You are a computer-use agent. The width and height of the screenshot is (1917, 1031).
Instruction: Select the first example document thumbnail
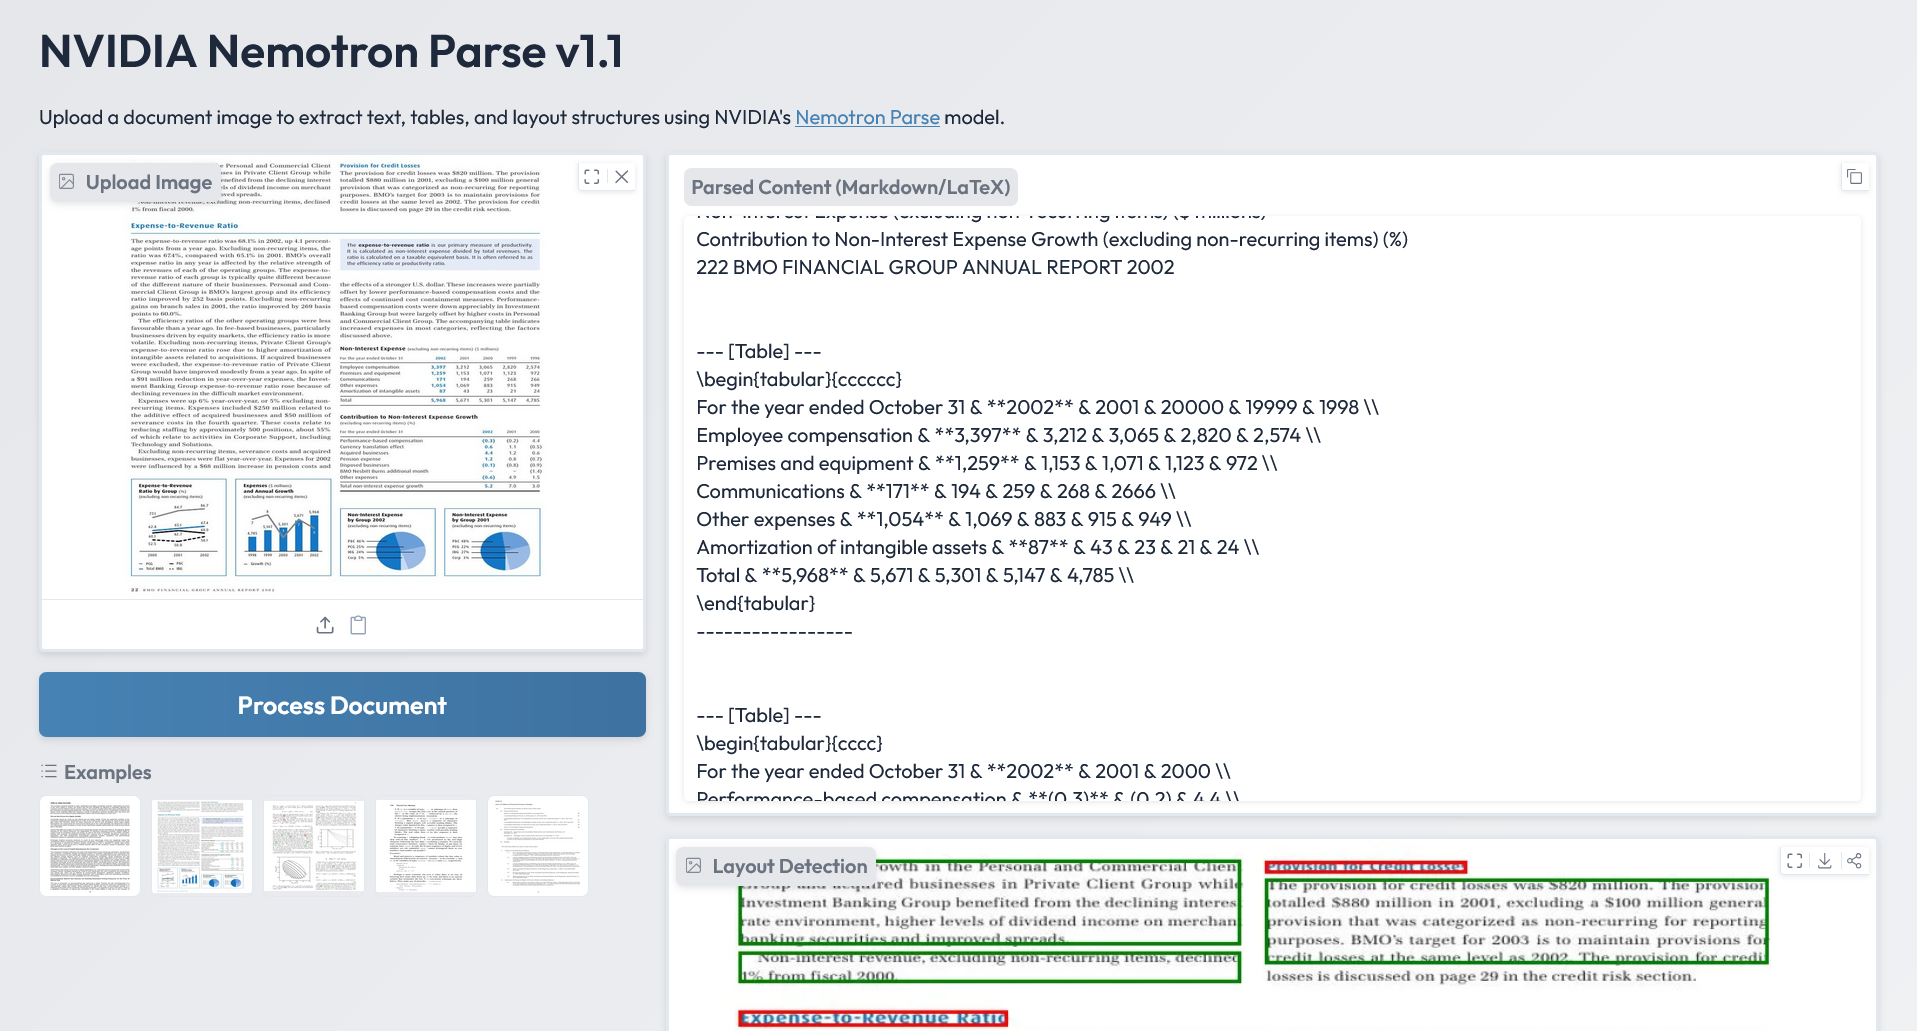tap(90, 845)
